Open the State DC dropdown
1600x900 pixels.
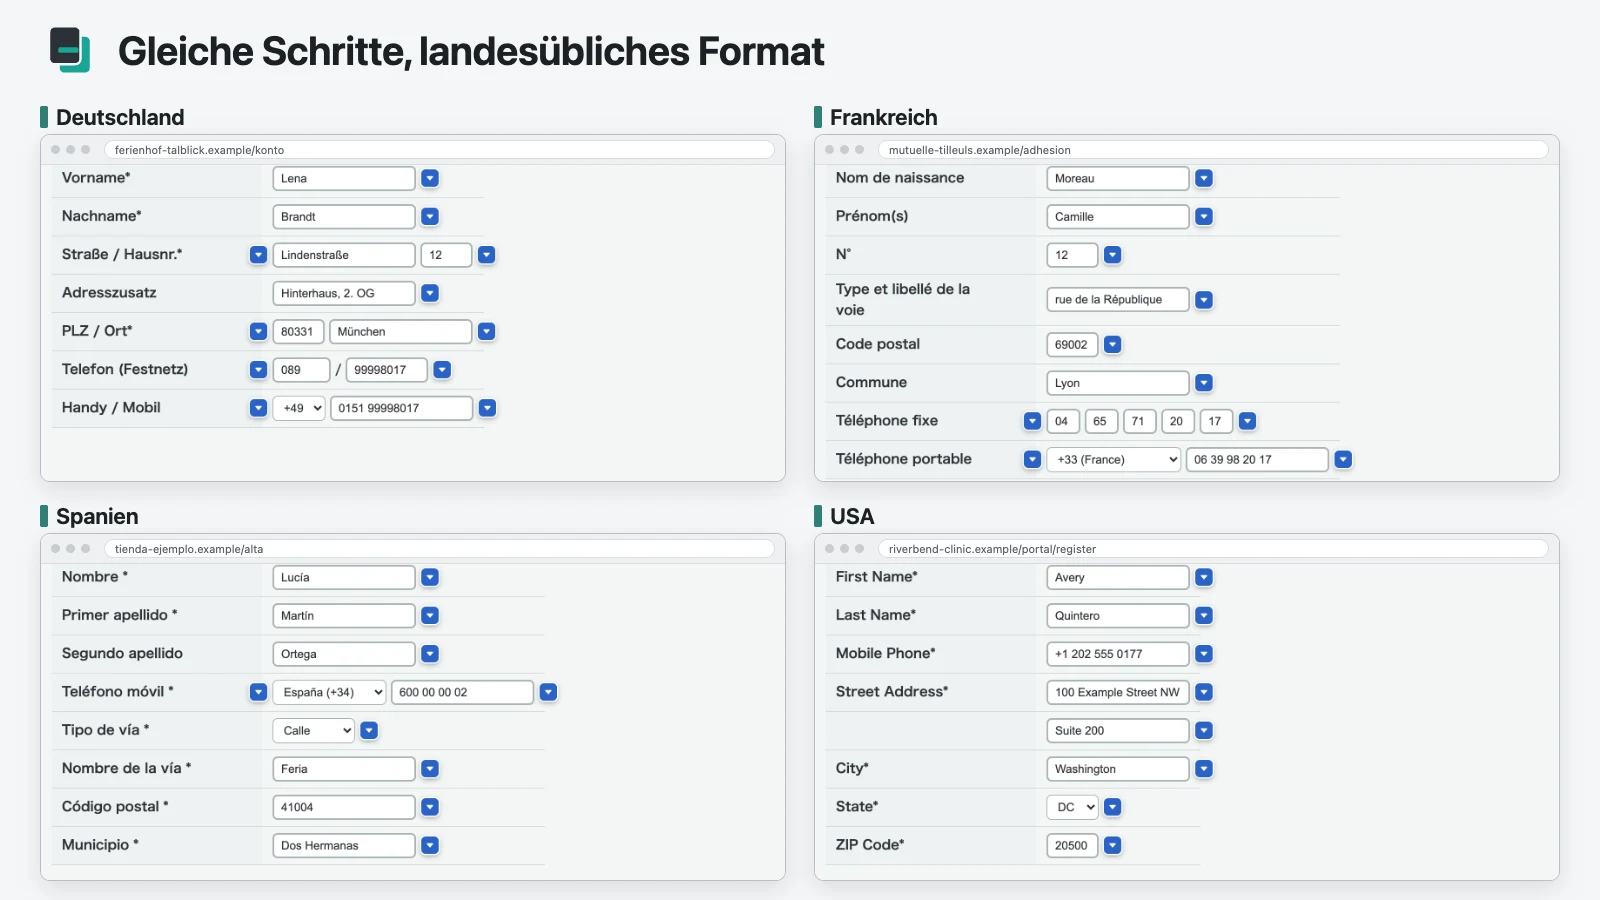pyautogui.click(x=1073, y=807)
